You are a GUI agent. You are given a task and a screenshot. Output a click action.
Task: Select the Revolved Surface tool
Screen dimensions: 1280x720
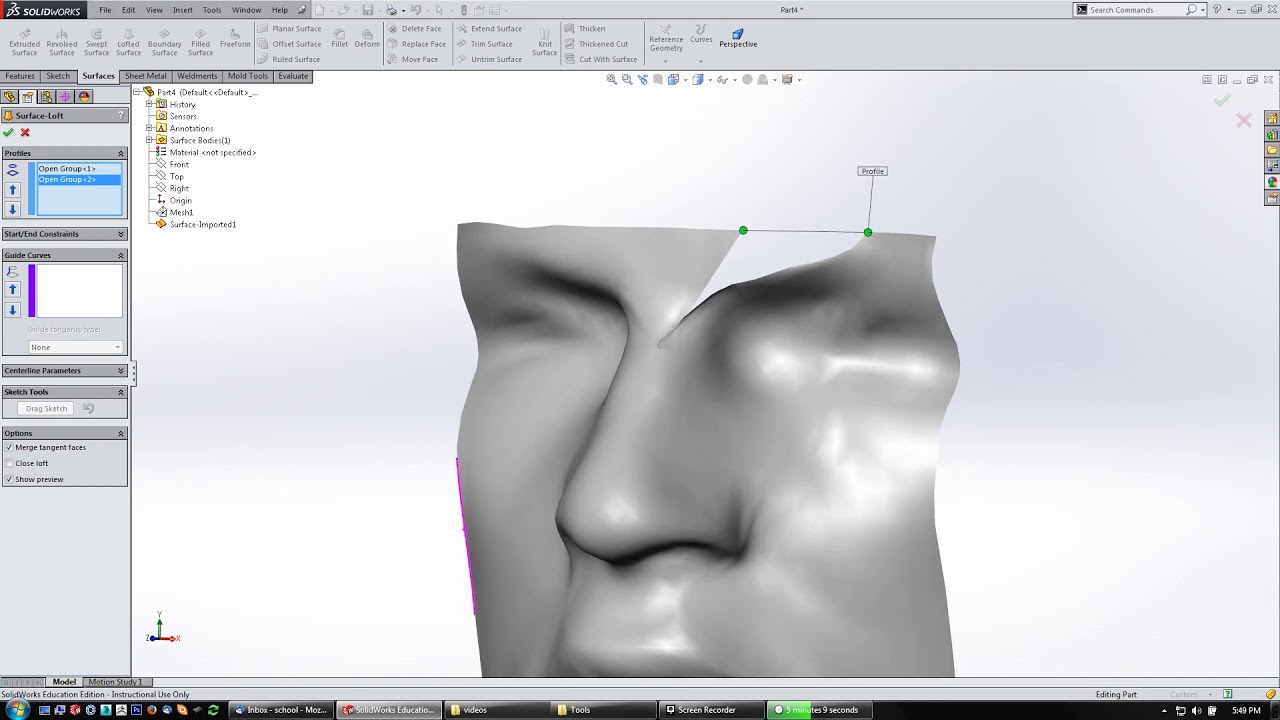(61, 42)
